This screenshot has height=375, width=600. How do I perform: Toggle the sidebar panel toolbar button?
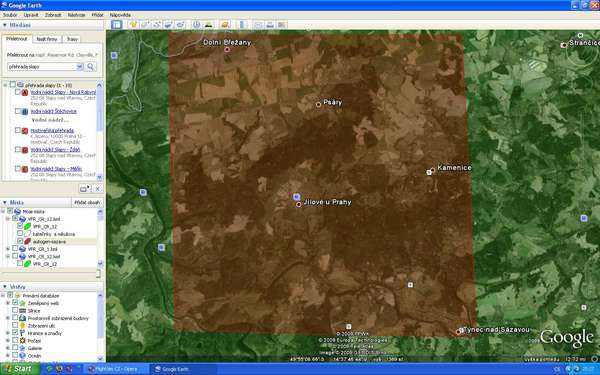click(116, 24)
